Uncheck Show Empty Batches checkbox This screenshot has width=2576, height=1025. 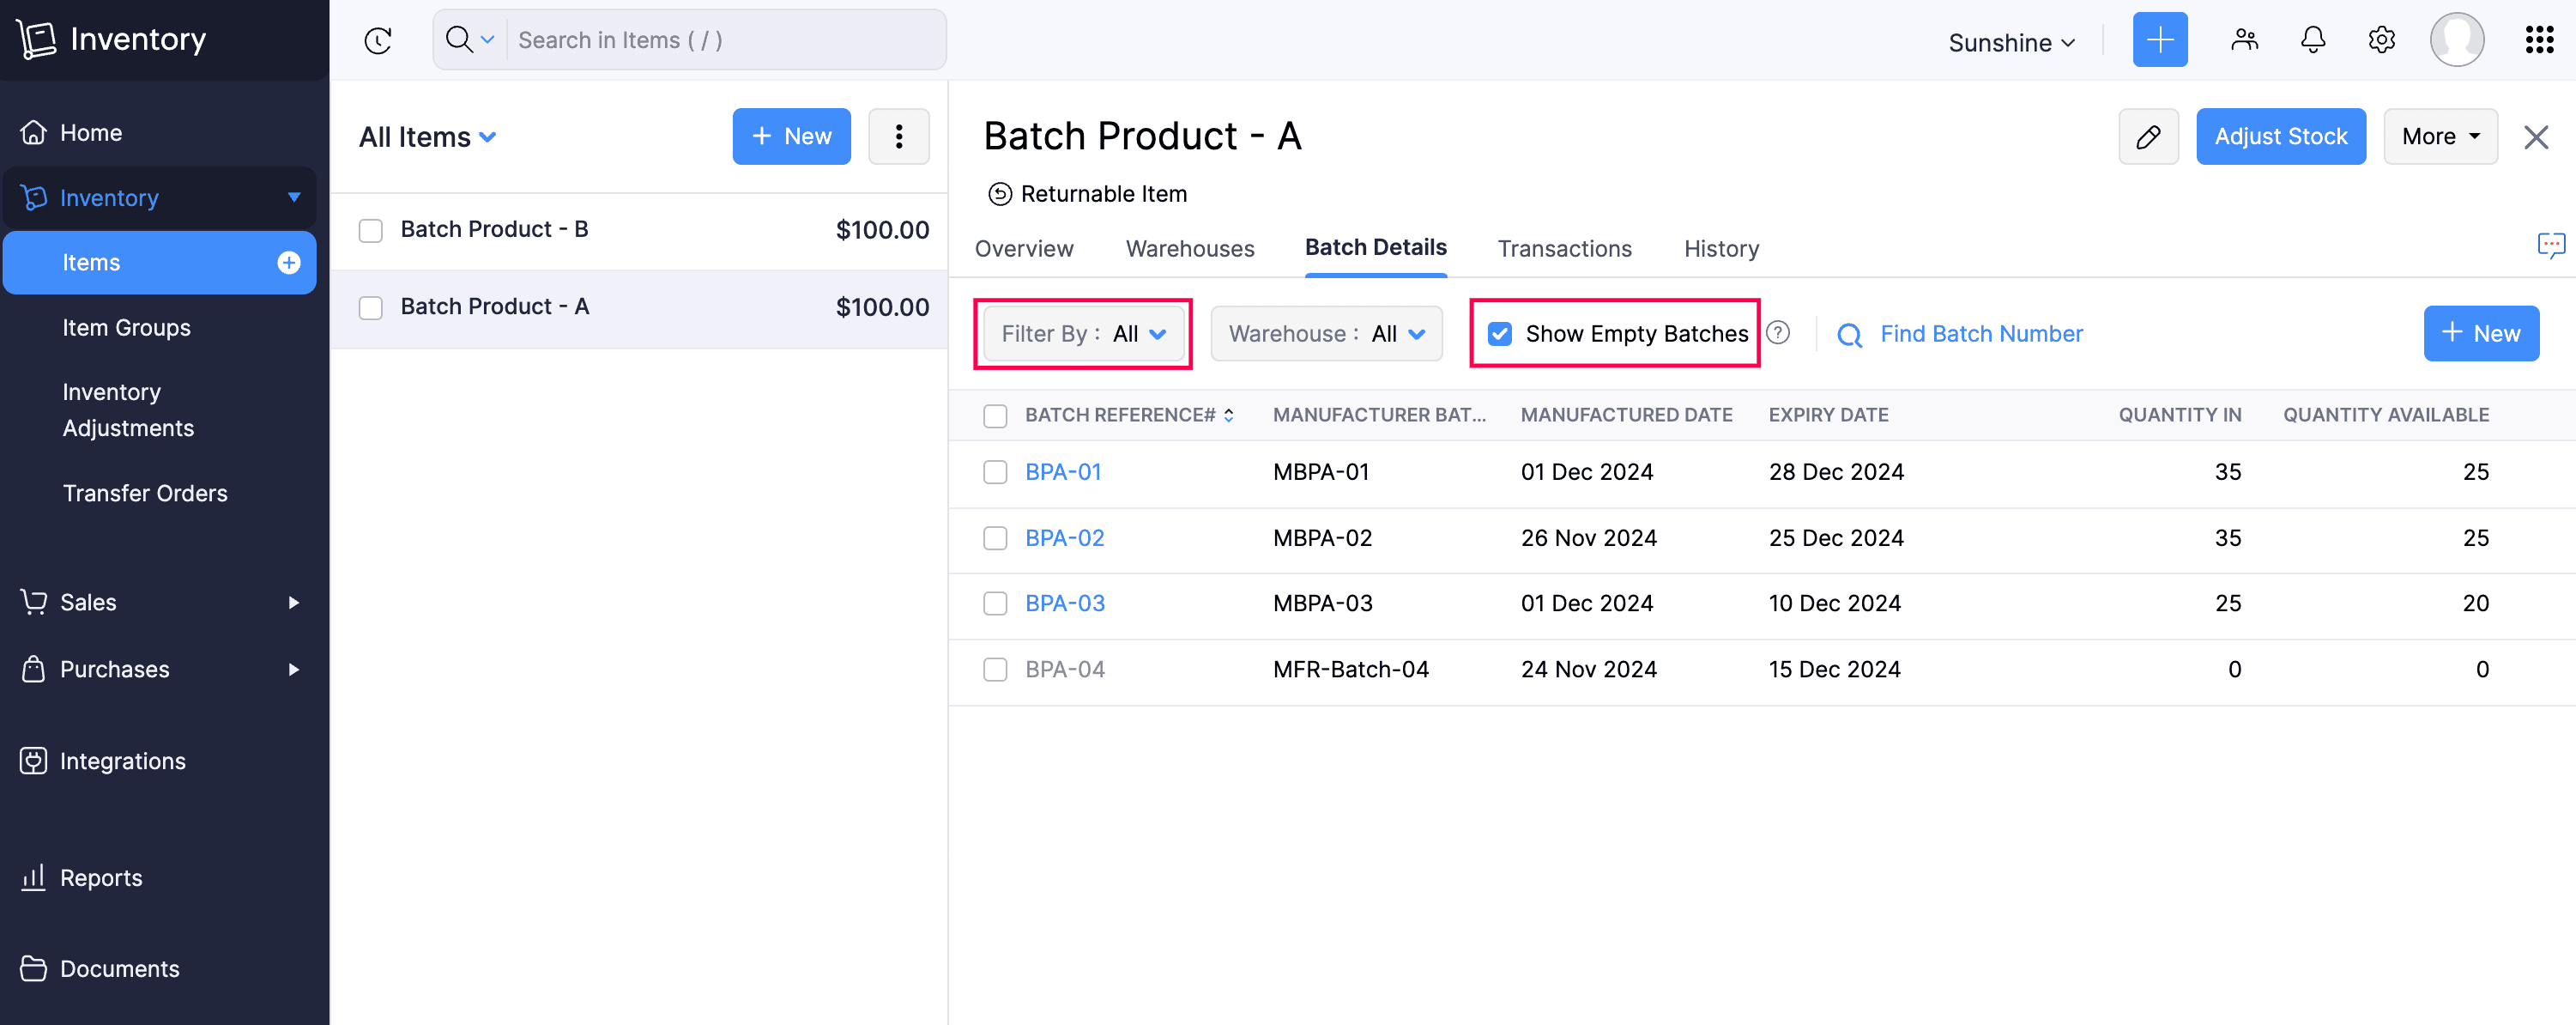click(x=1499, y=334)
